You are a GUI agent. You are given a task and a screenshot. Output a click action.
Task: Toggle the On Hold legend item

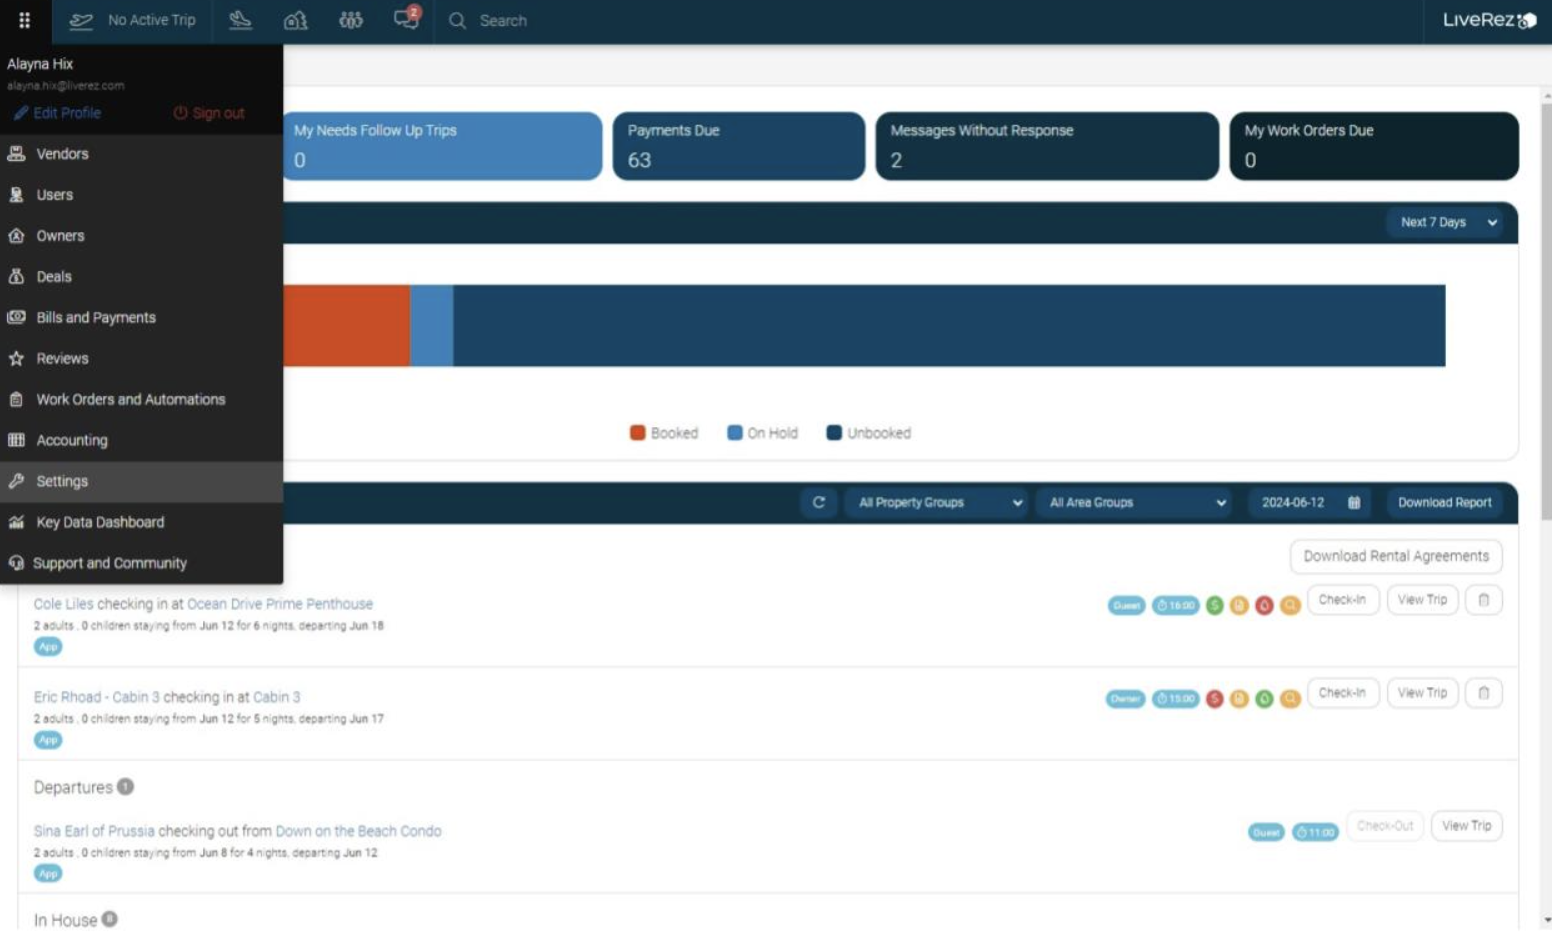click(762, 433)
